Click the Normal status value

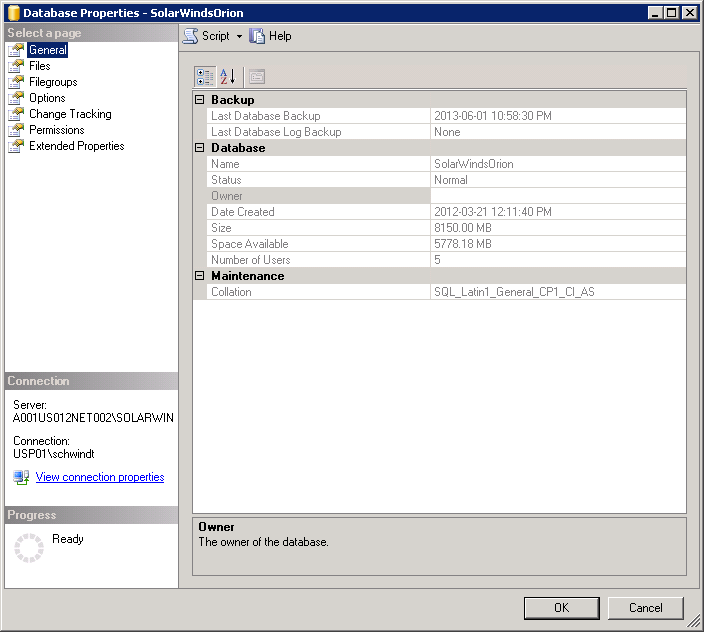[450, 180]
